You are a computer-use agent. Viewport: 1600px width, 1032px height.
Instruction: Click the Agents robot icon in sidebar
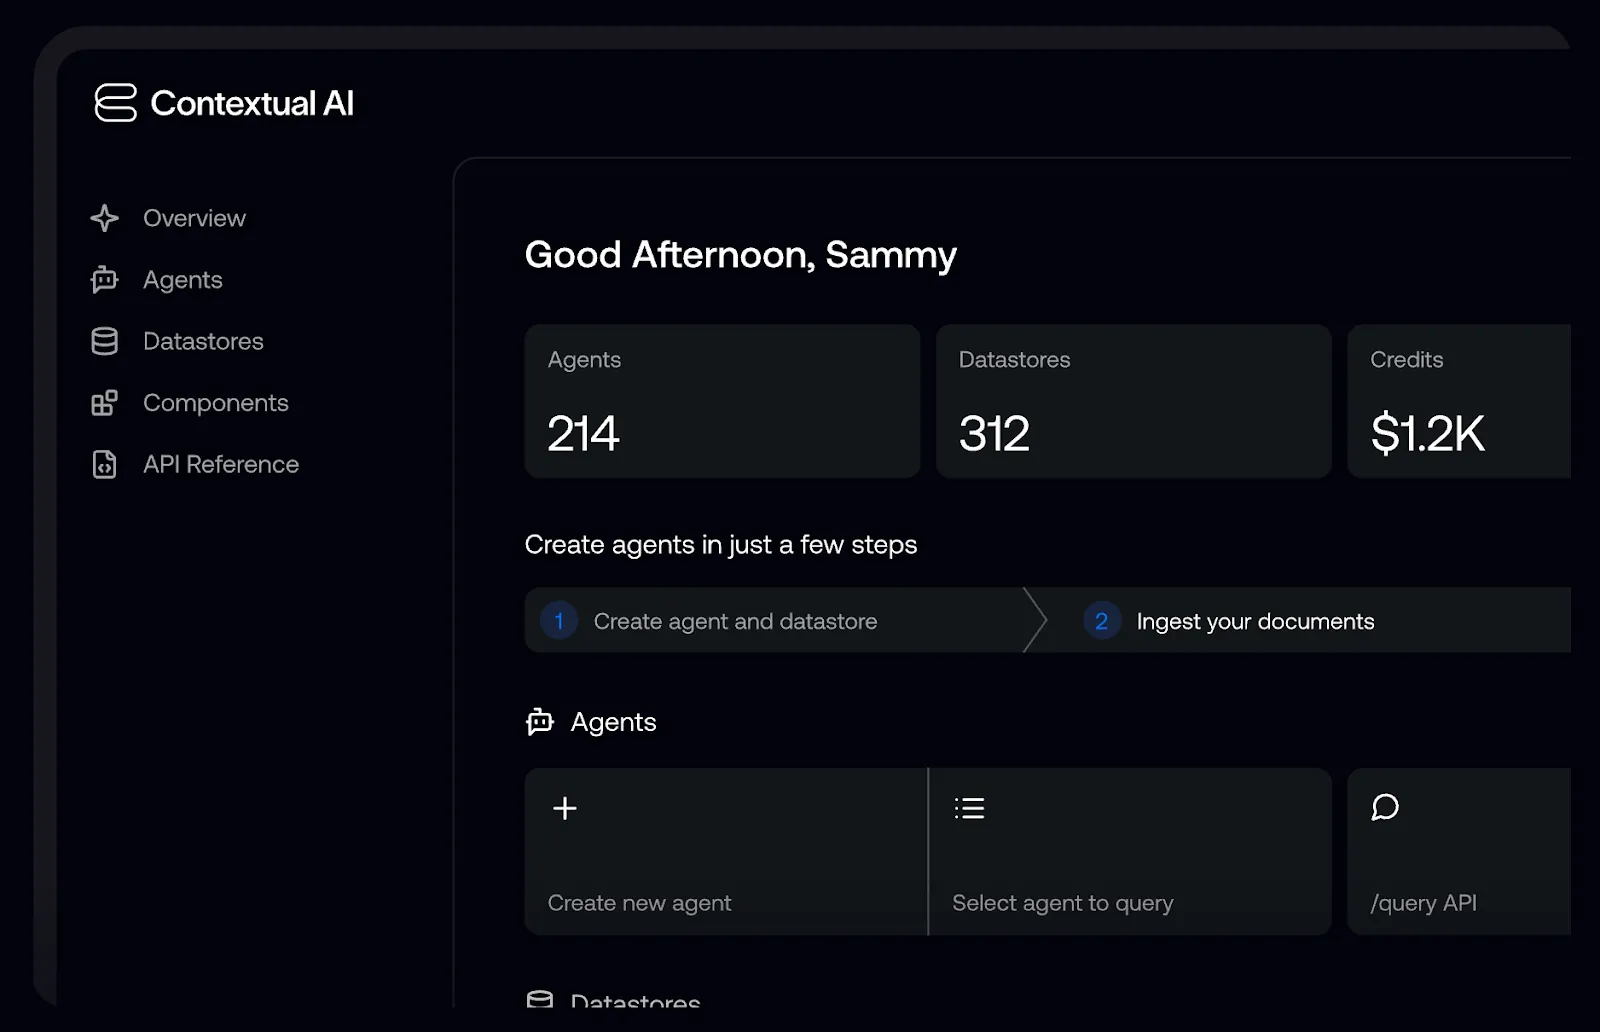[104, 280]
